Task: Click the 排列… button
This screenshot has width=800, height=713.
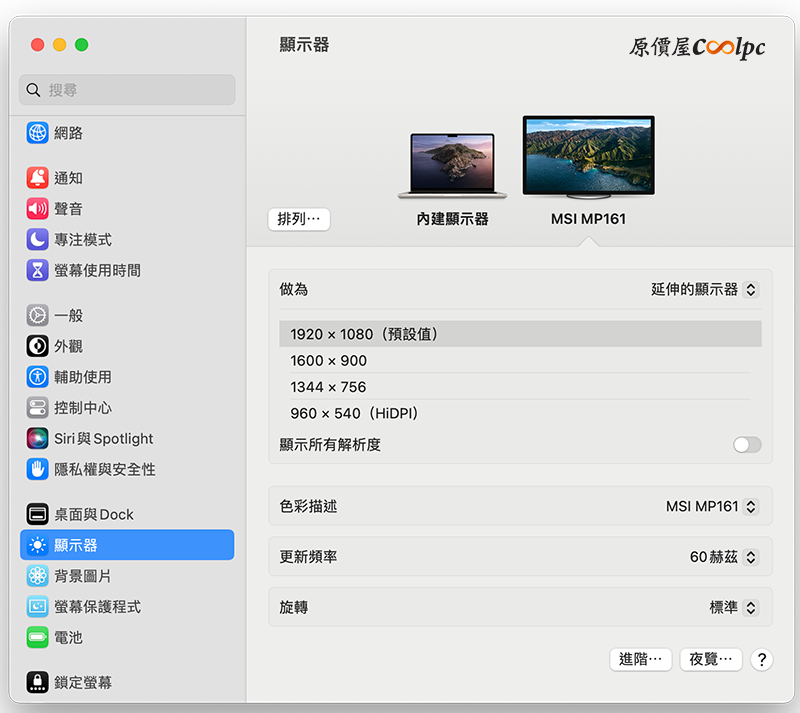Action: pyautogui.click(x=299, y=219)
